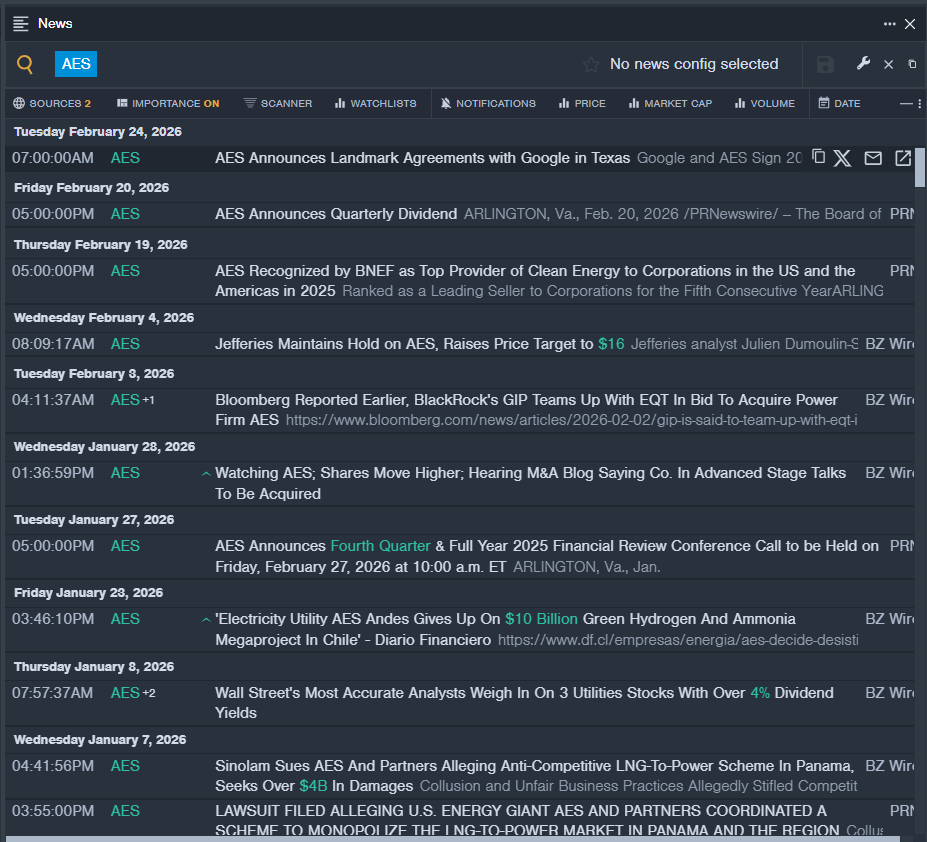927x842 pixels.
Task: Expand the Market Cap filter
Action: (x=670, y=103)
